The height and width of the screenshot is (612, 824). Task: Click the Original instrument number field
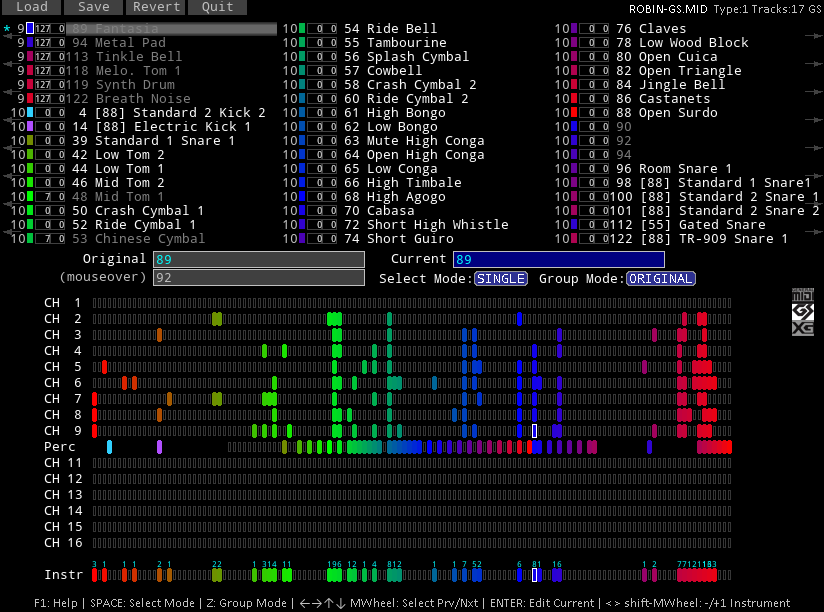tap(258, 260)
